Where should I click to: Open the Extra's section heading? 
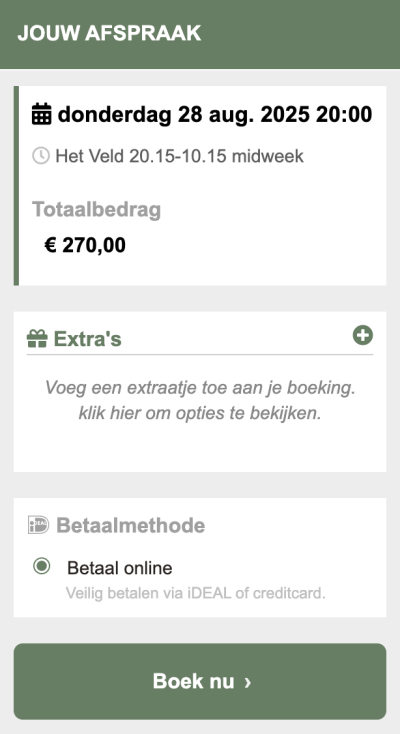(88, 339)
